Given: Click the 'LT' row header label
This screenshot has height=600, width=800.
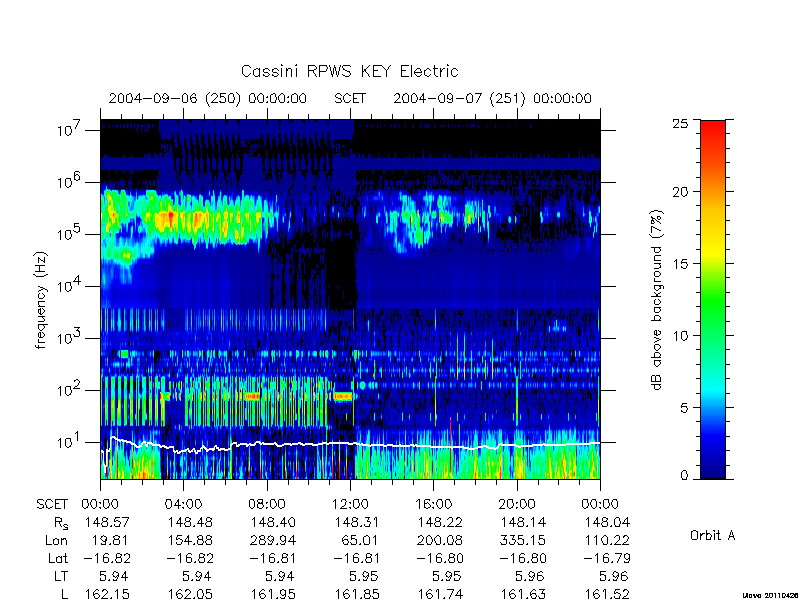Looking at the screenshot, I should (61, 577).
